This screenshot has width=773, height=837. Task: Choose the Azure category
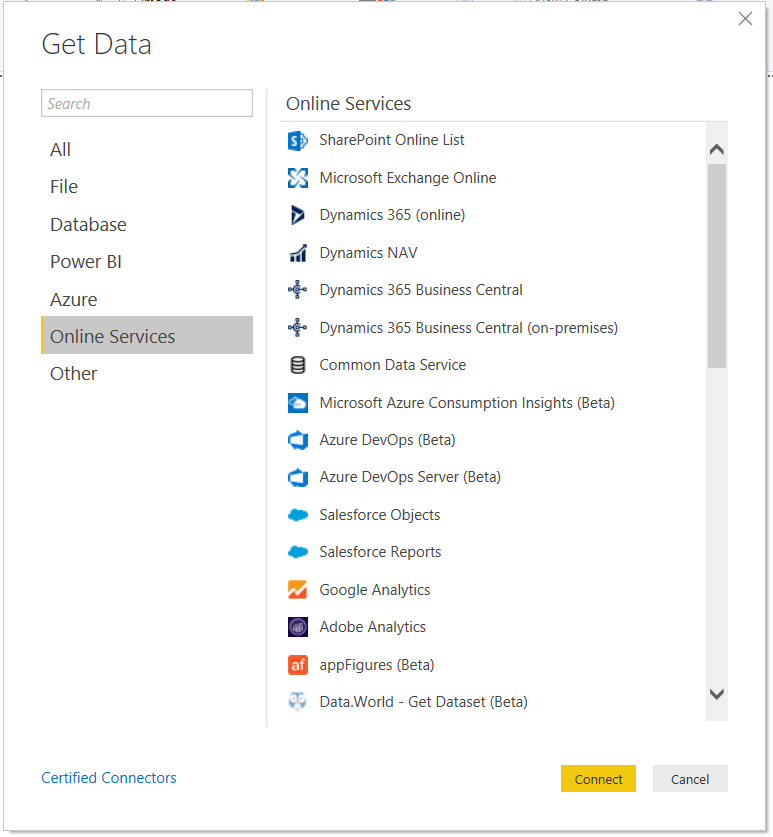[x=147, y=299]
